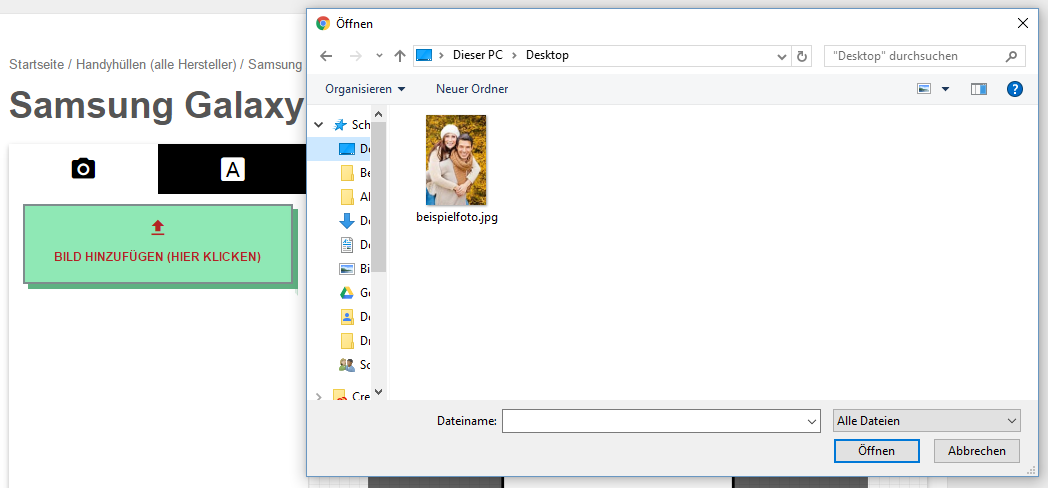Click the PC icon in address bar

(423, 55)
